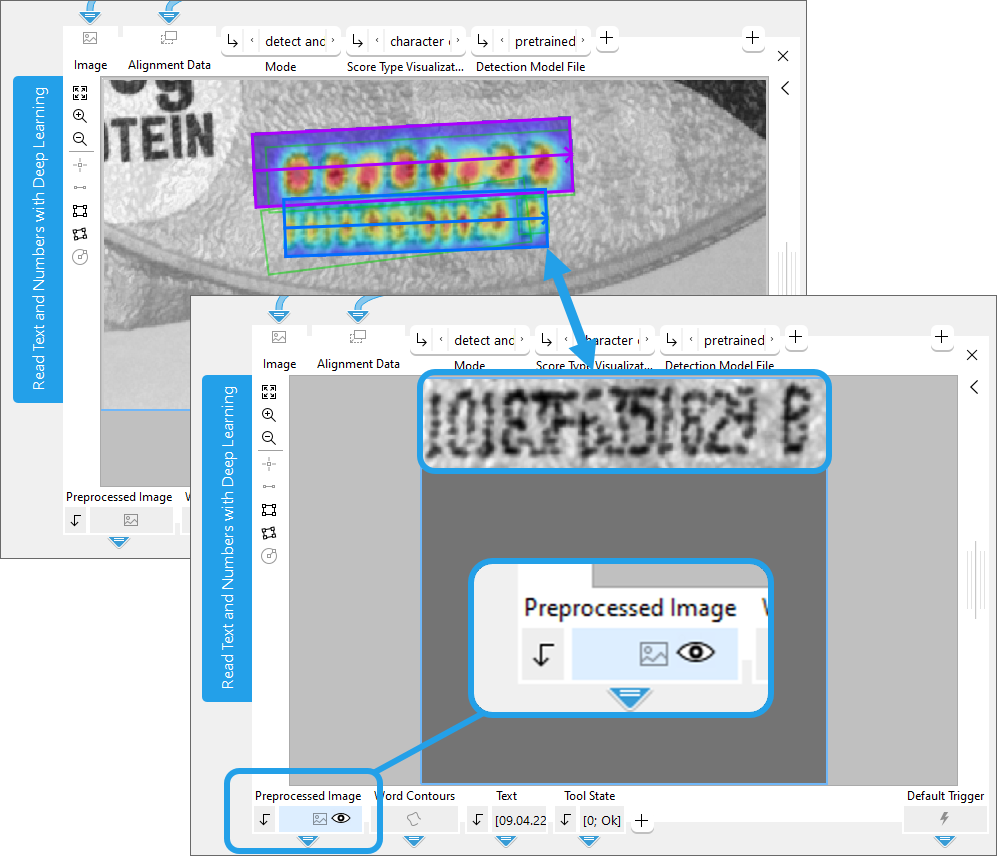Click far-right plus button in front window

click(942, 337)
